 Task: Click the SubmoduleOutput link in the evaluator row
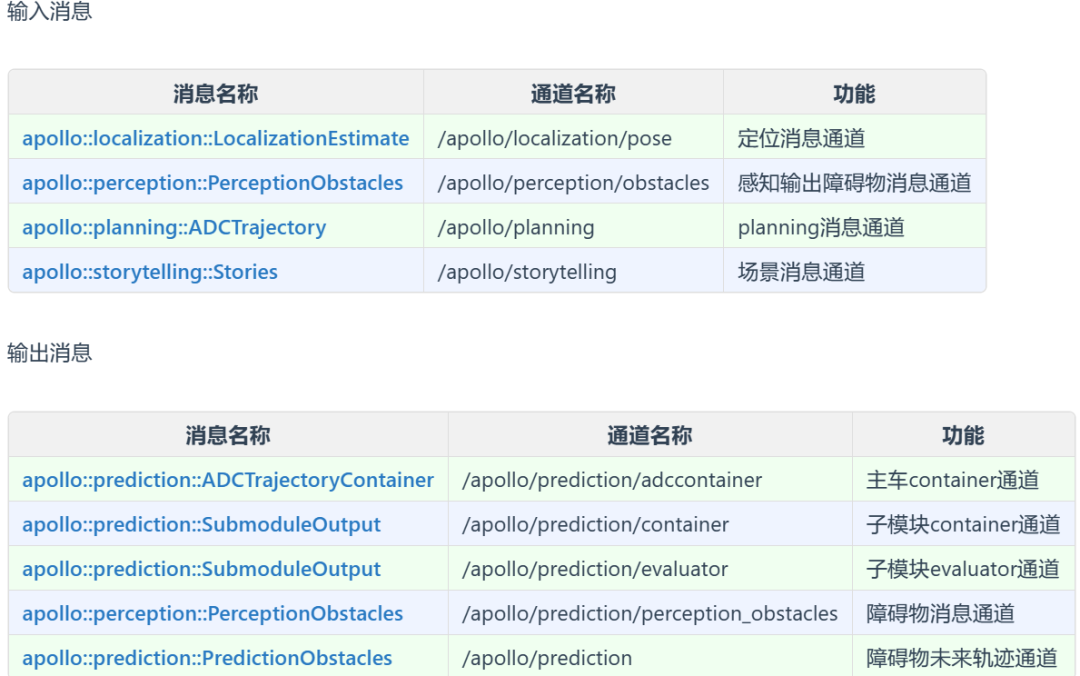coord(201,569)
